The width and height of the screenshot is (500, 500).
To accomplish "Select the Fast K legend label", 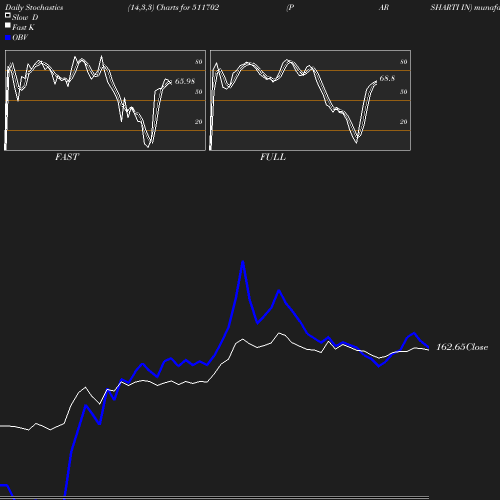I will pos(23,27).
